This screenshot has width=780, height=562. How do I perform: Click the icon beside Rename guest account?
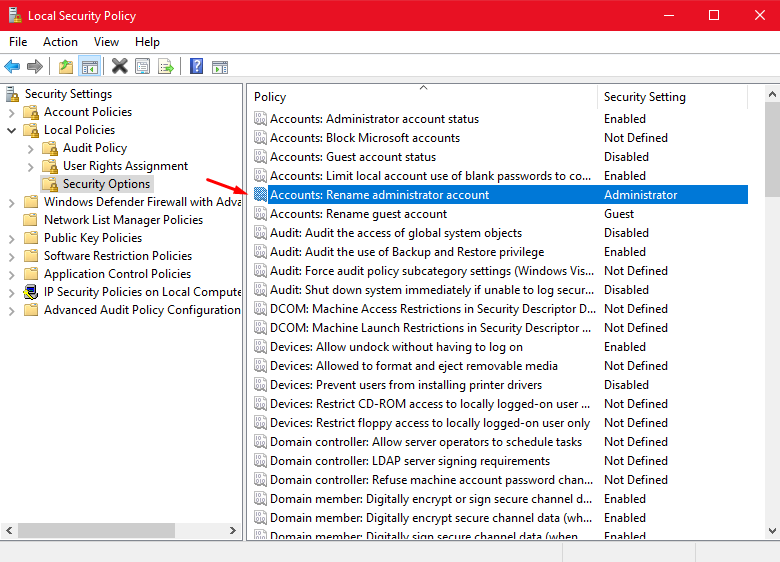point(260,213)
